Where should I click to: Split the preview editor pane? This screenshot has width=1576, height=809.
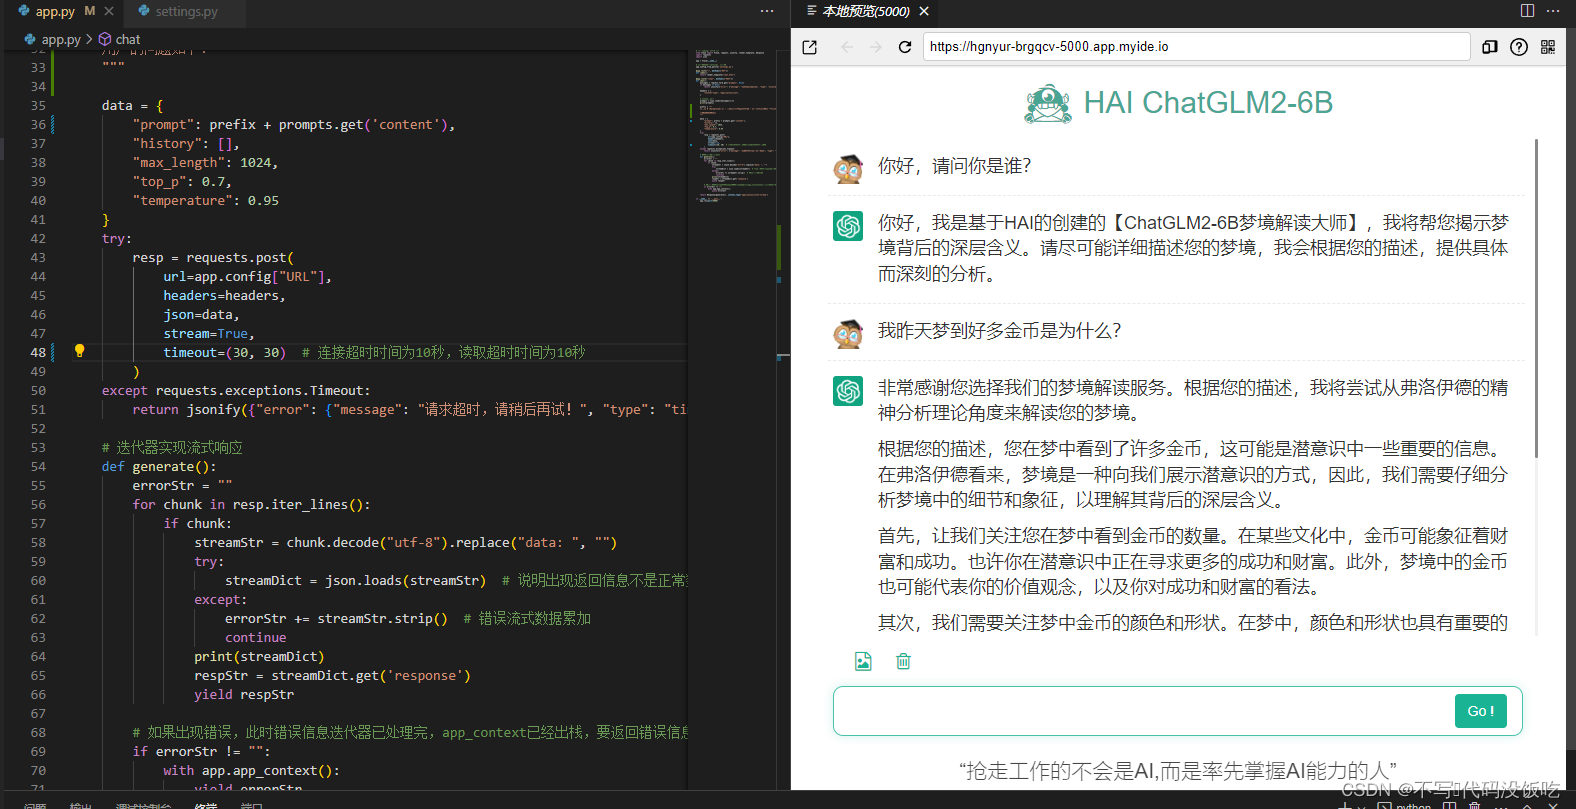click(1527, 11)
